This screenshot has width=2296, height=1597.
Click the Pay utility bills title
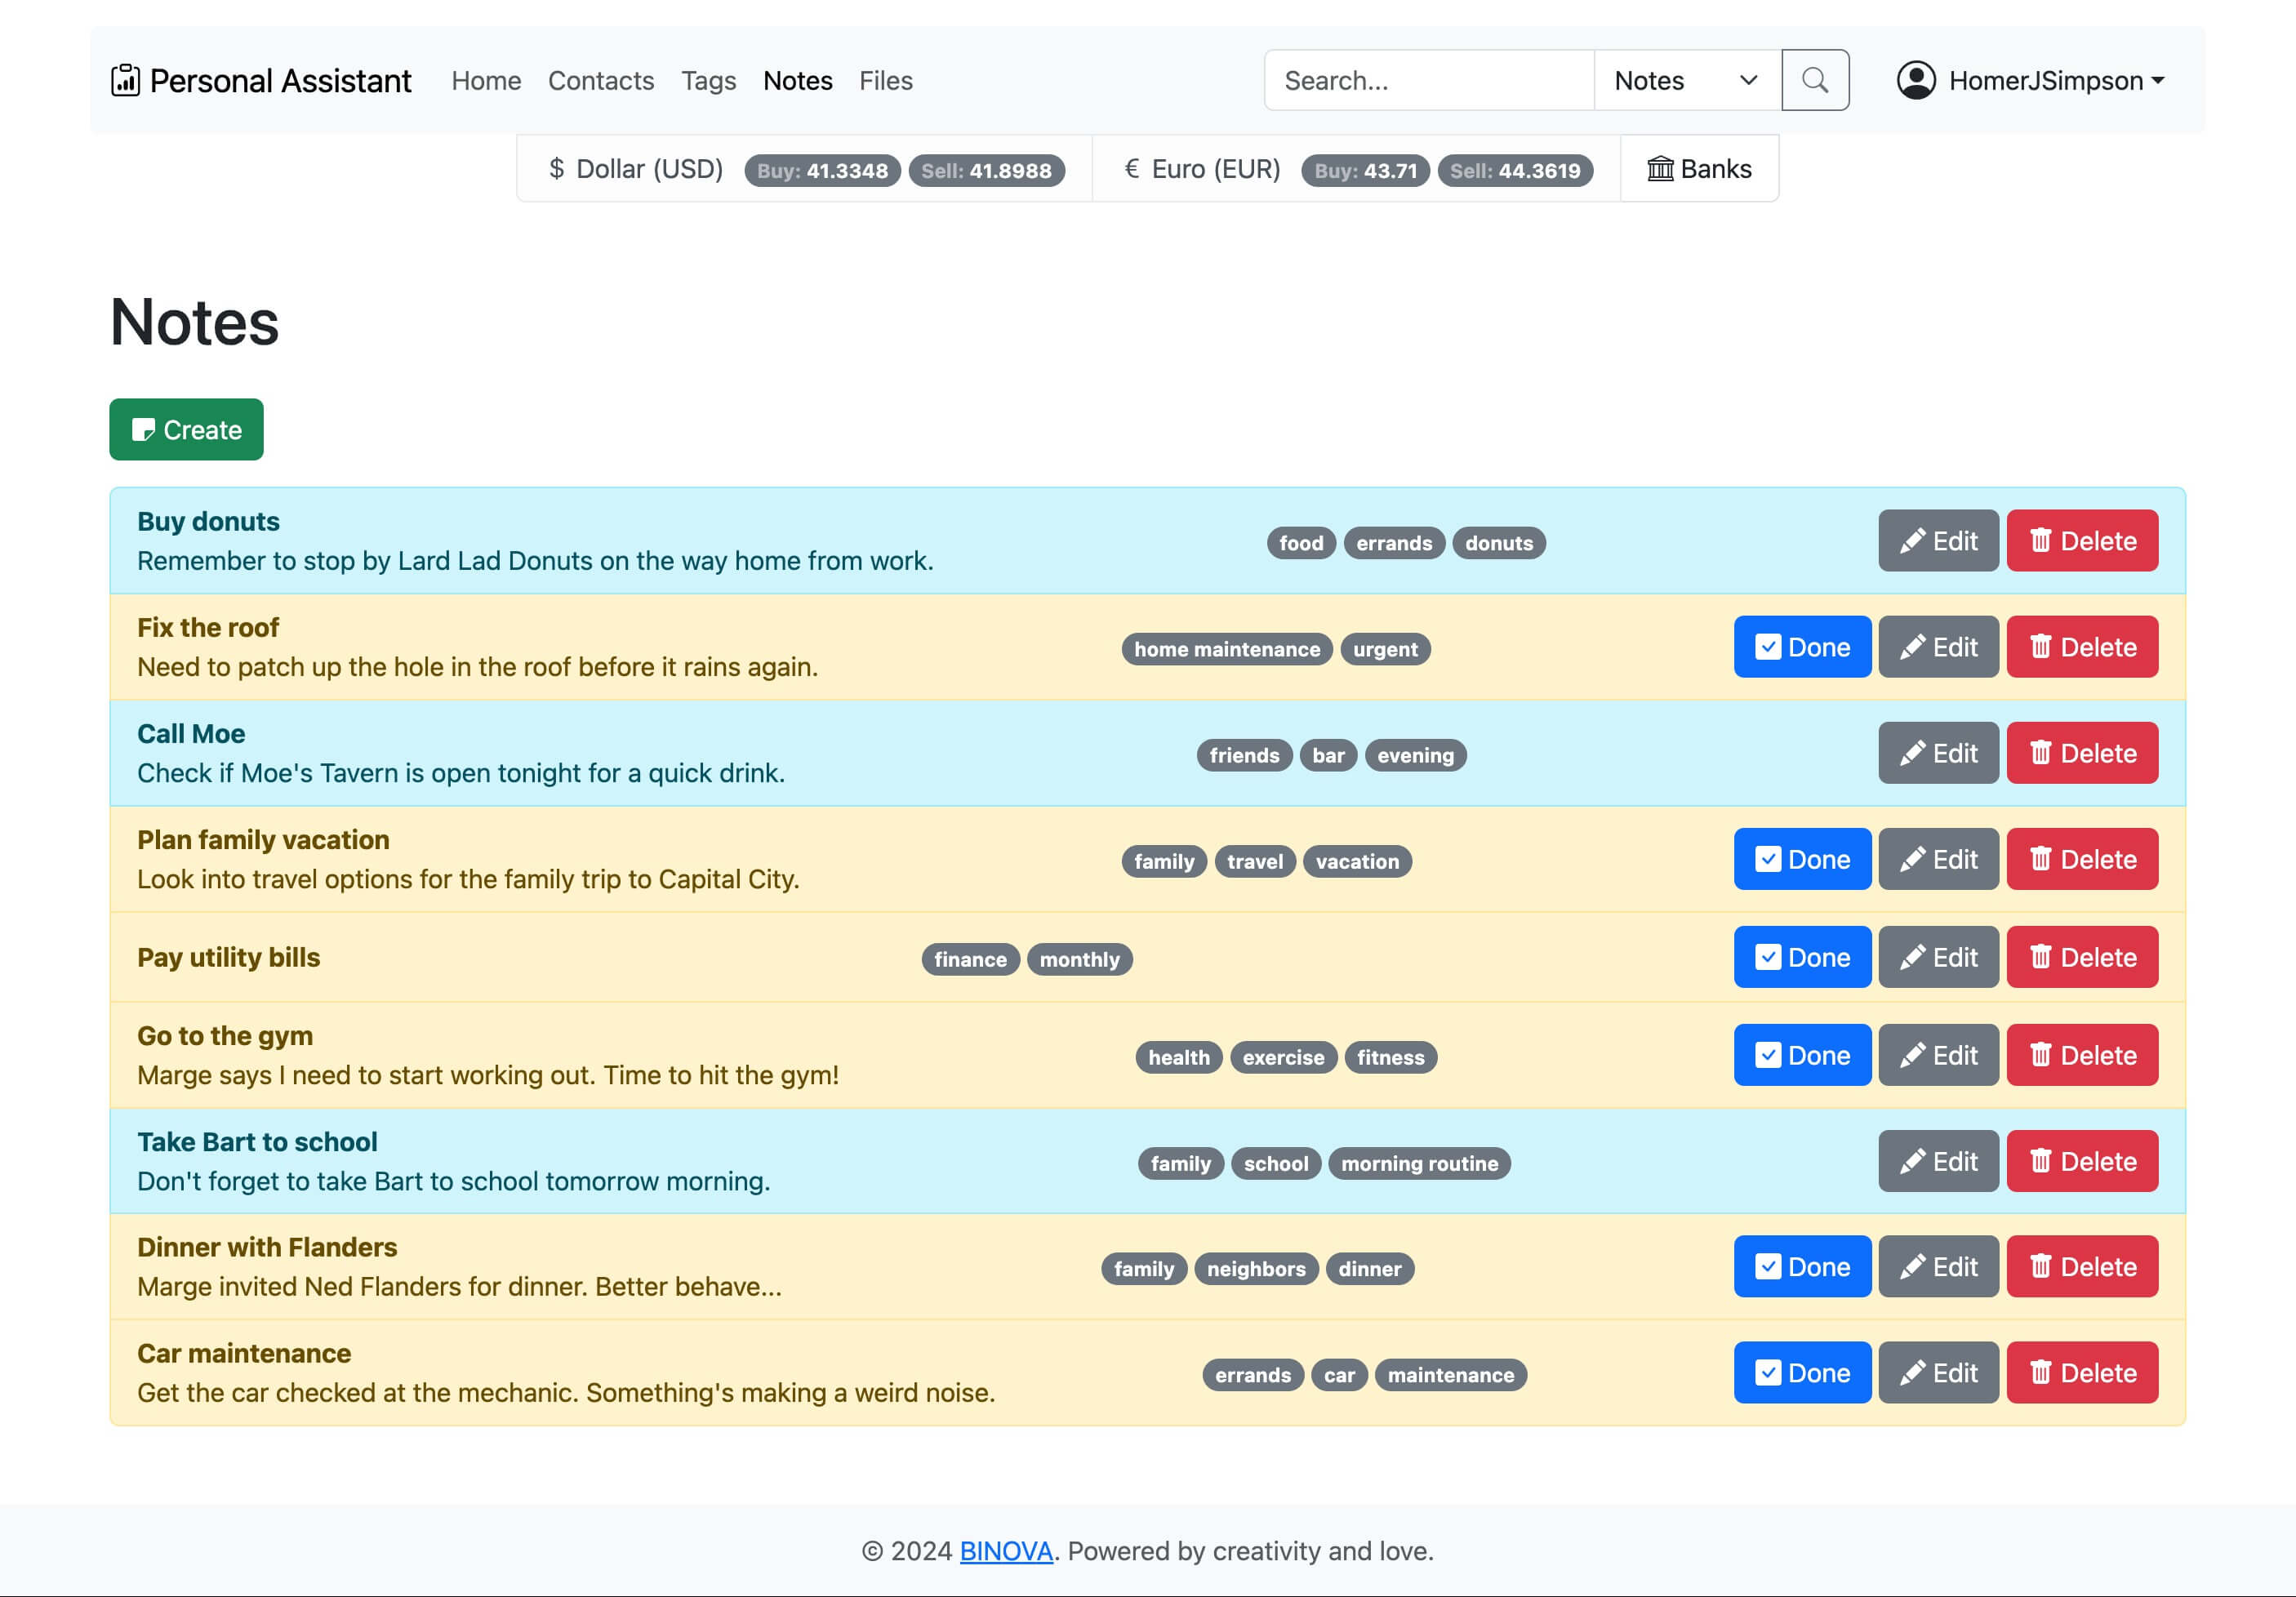click(x=228, y=957)
